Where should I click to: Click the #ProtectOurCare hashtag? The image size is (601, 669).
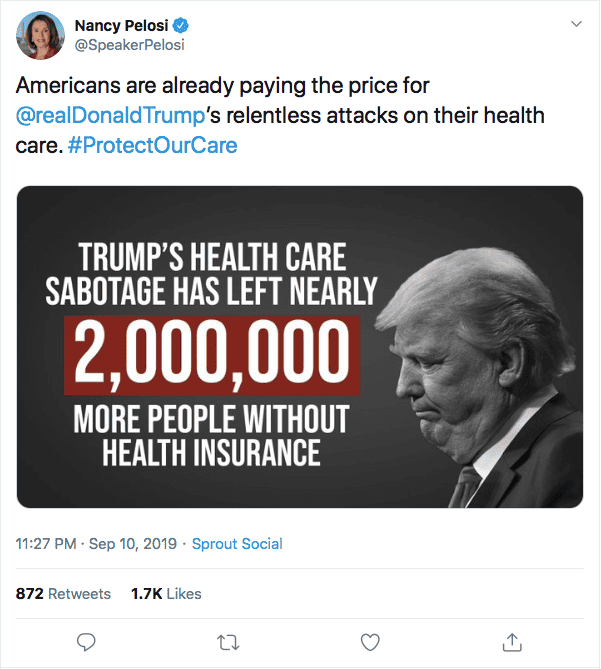153,144
